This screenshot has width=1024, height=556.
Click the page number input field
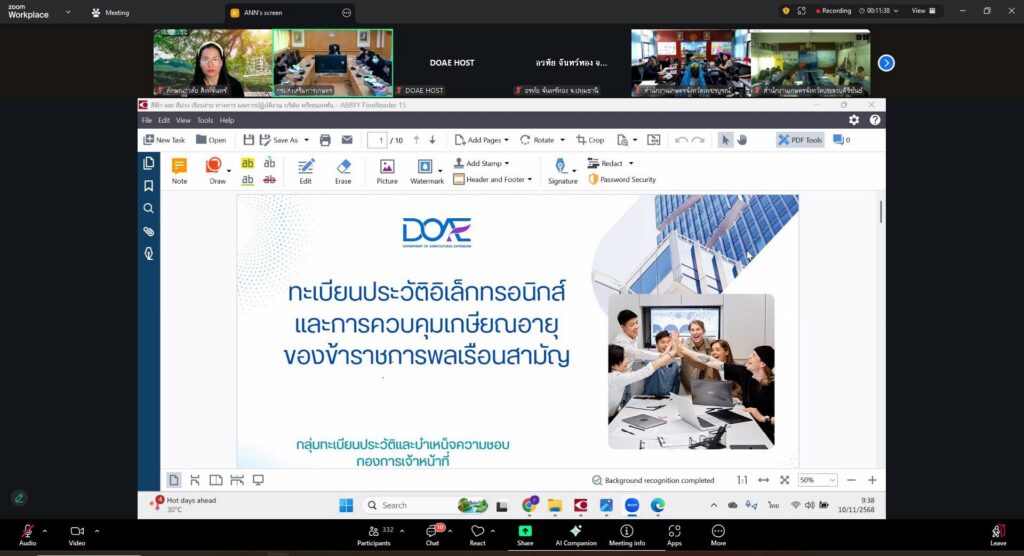[377, 140]
